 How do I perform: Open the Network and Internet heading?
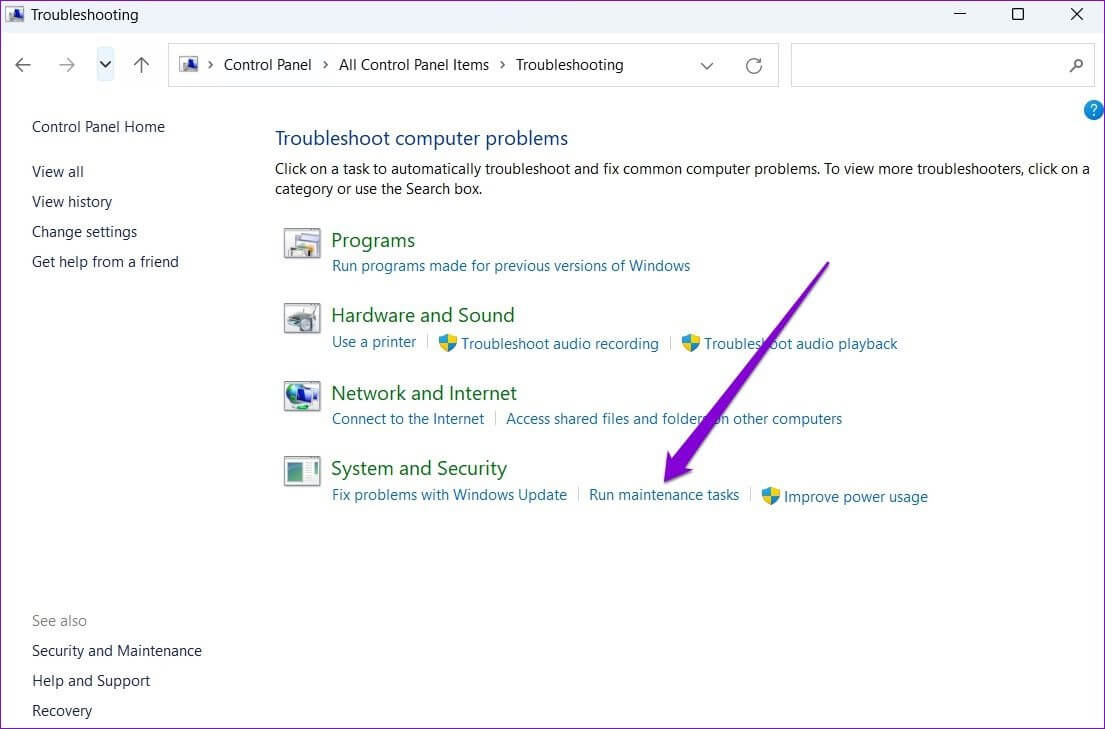pyautogui.click(x=424, y=393)
